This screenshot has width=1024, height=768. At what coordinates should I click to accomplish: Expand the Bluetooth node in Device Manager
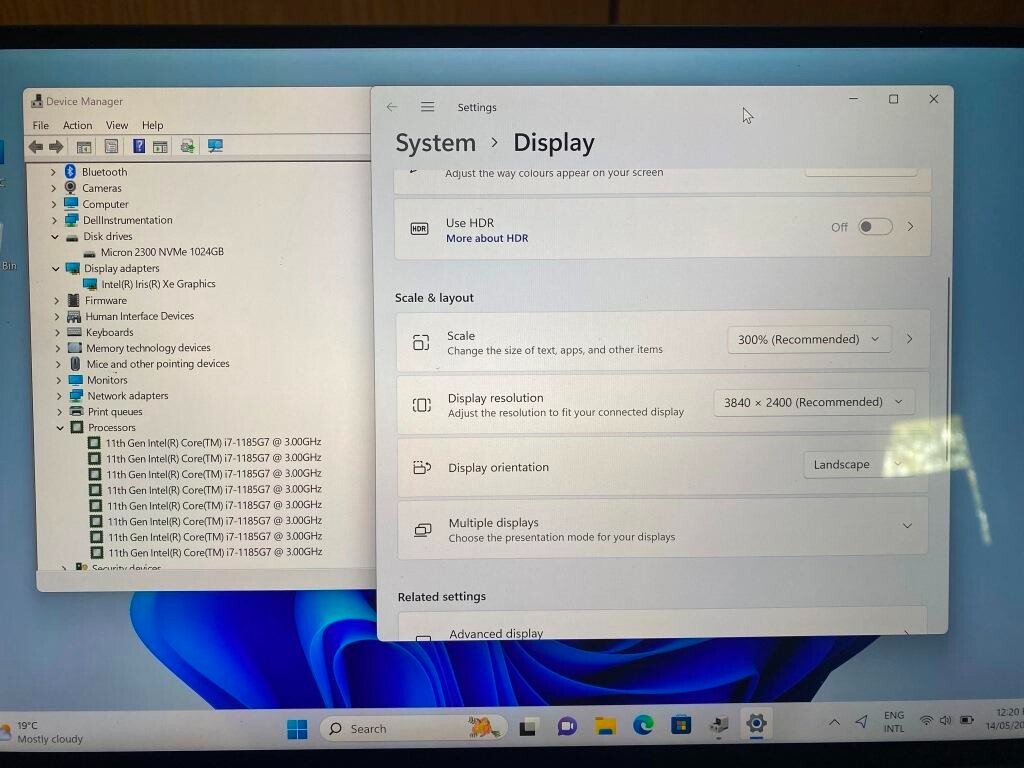pyautogui.click(x=54, y=172)
